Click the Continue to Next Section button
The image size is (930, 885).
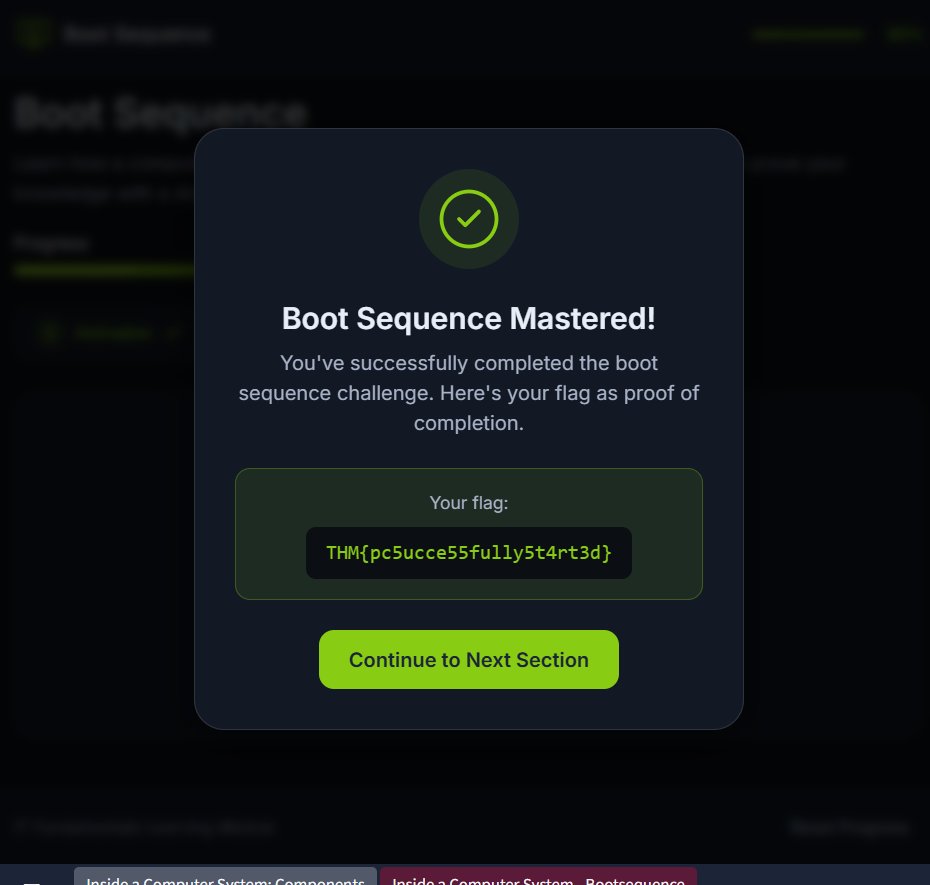[469, 660]
